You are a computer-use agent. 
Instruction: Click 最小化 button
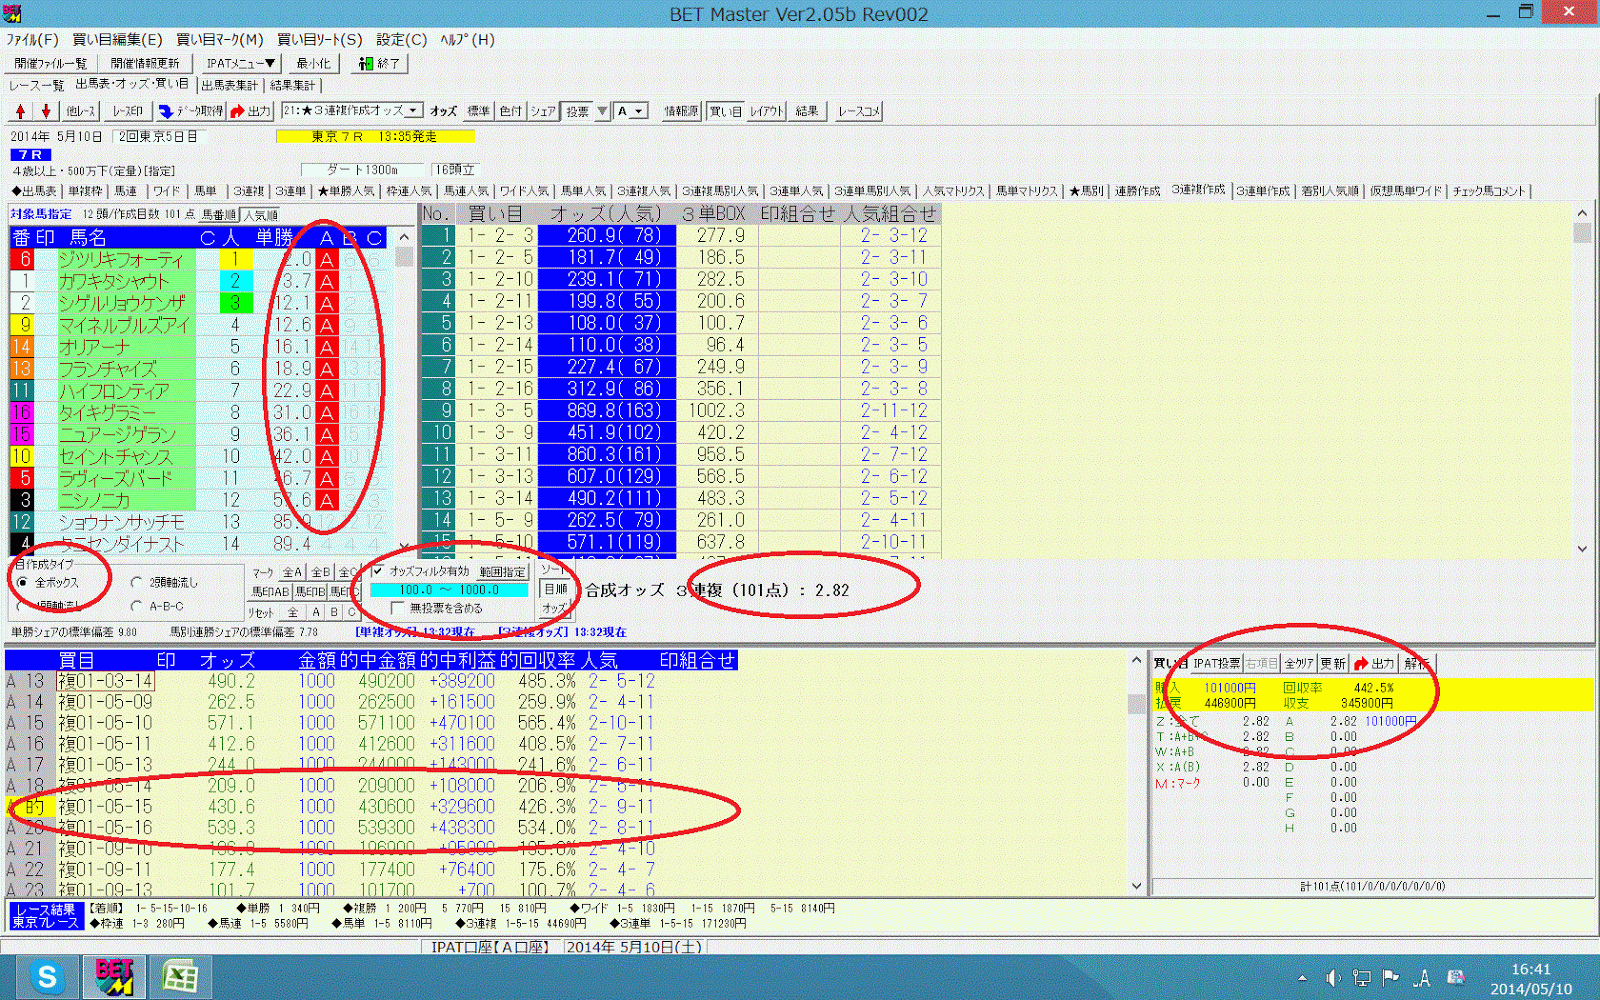[314, 63]
